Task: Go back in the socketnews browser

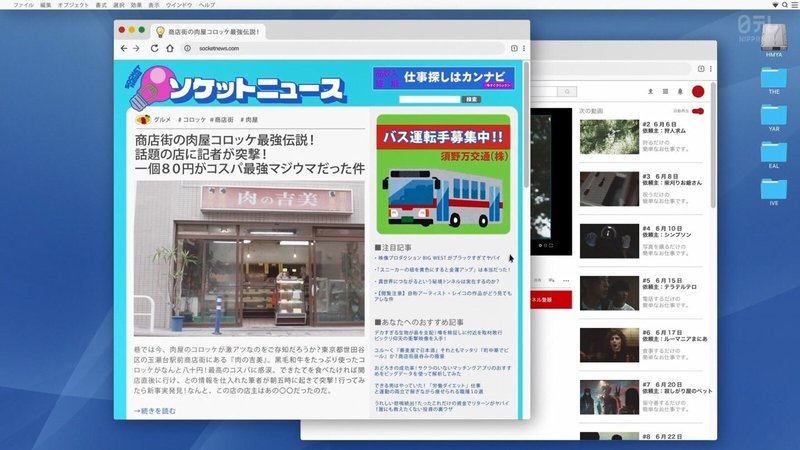Action: [x=124, y=48]
